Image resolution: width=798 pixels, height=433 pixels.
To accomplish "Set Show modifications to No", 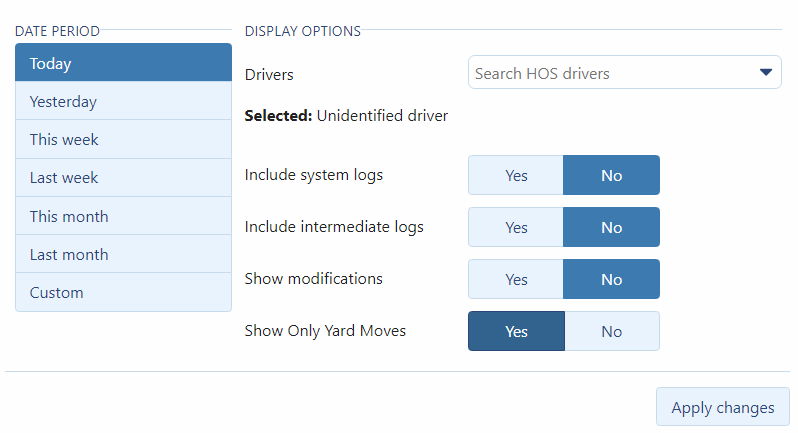I will (611, 279).
